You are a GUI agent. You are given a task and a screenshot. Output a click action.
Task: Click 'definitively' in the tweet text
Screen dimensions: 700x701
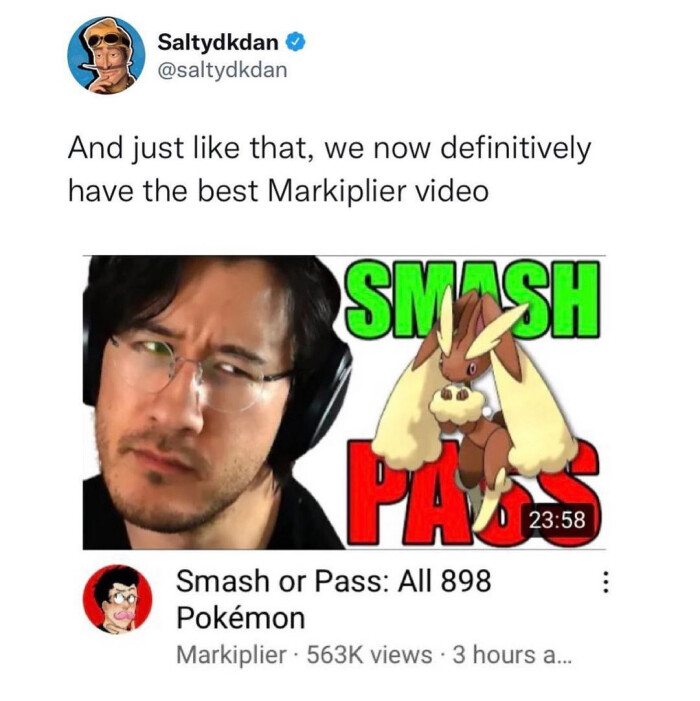point(515,148)
